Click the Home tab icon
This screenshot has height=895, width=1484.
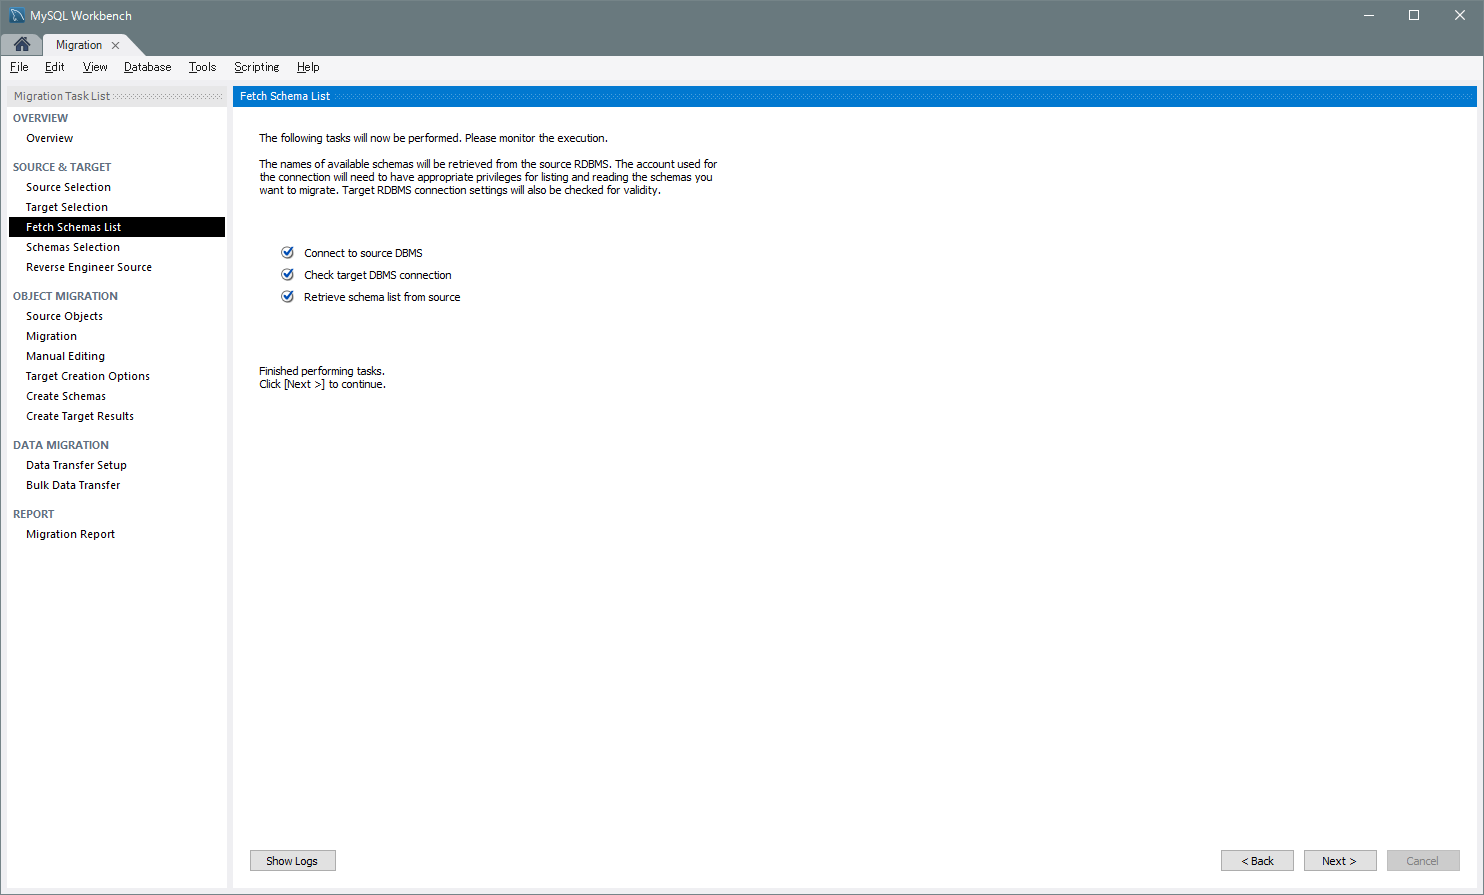21,45
